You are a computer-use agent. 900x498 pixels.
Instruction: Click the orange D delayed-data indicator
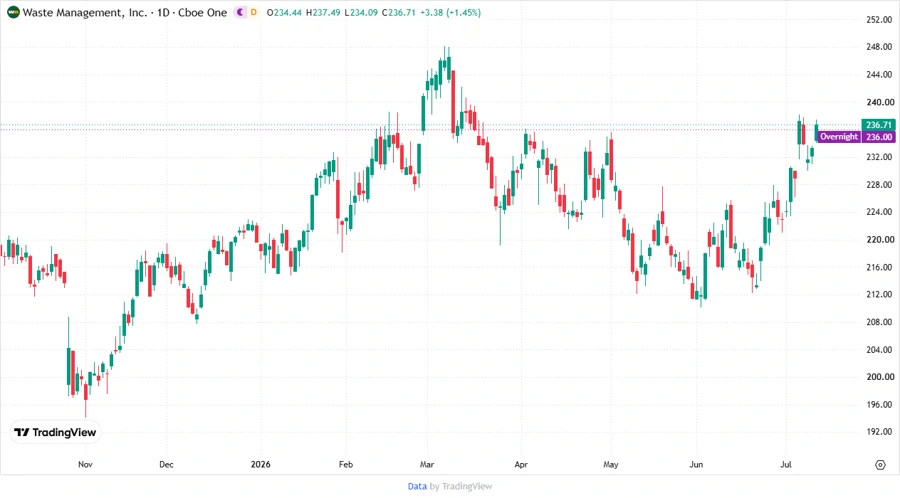click(253, 12)
